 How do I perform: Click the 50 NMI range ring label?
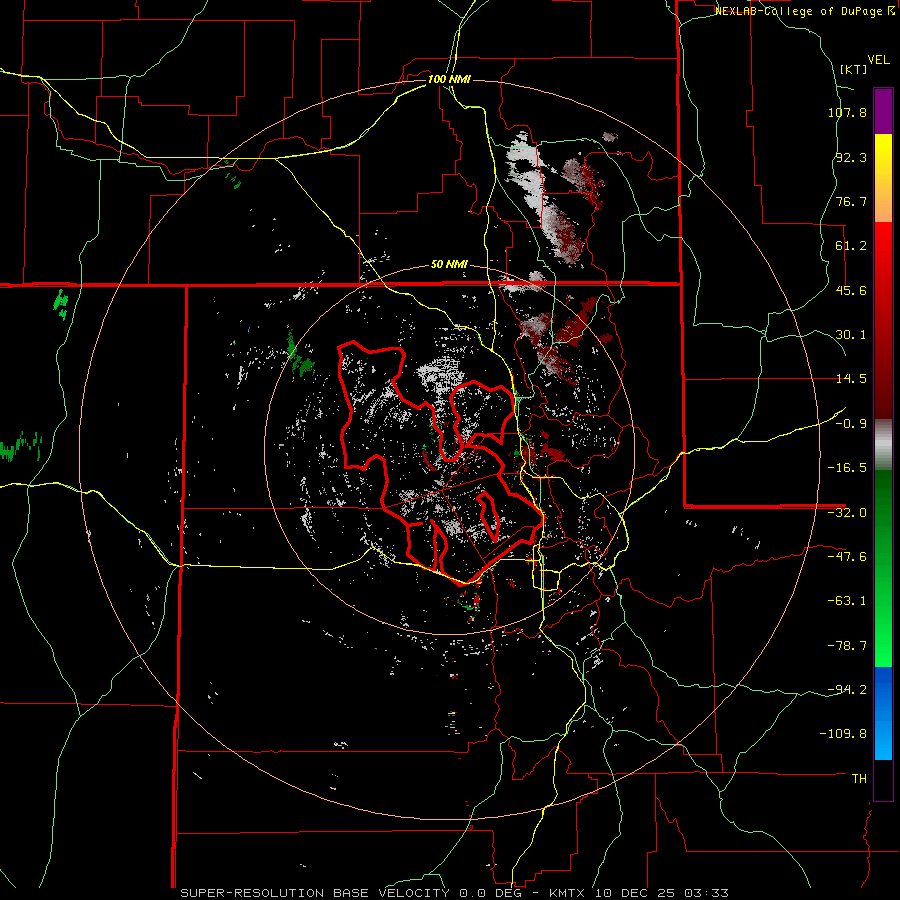click(449, 265)
